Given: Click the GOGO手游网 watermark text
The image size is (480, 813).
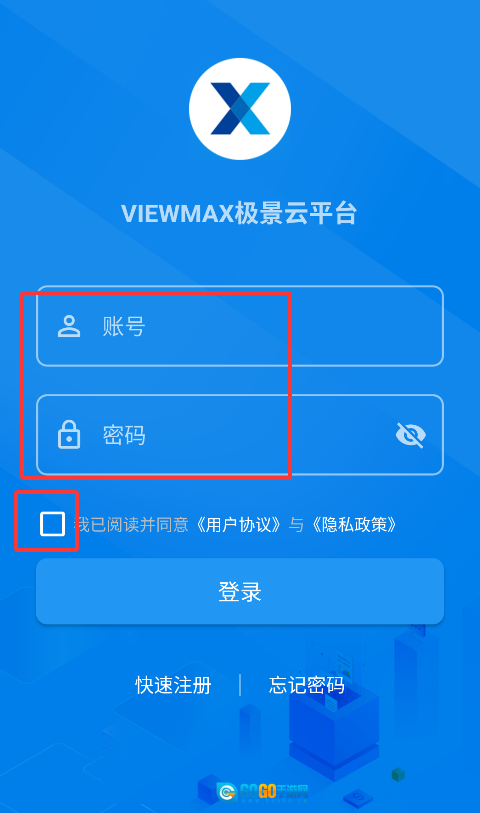Looking at the screenshot, I should 274,792.
